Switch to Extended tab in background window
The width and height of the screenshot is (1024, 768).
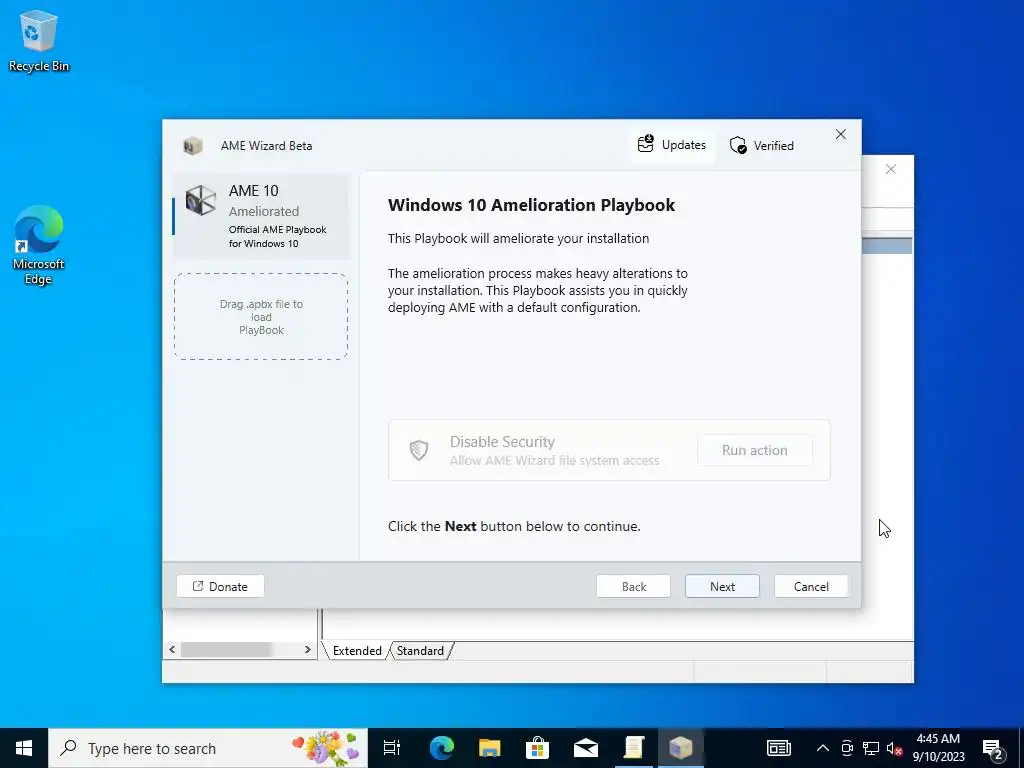(357, 650)
